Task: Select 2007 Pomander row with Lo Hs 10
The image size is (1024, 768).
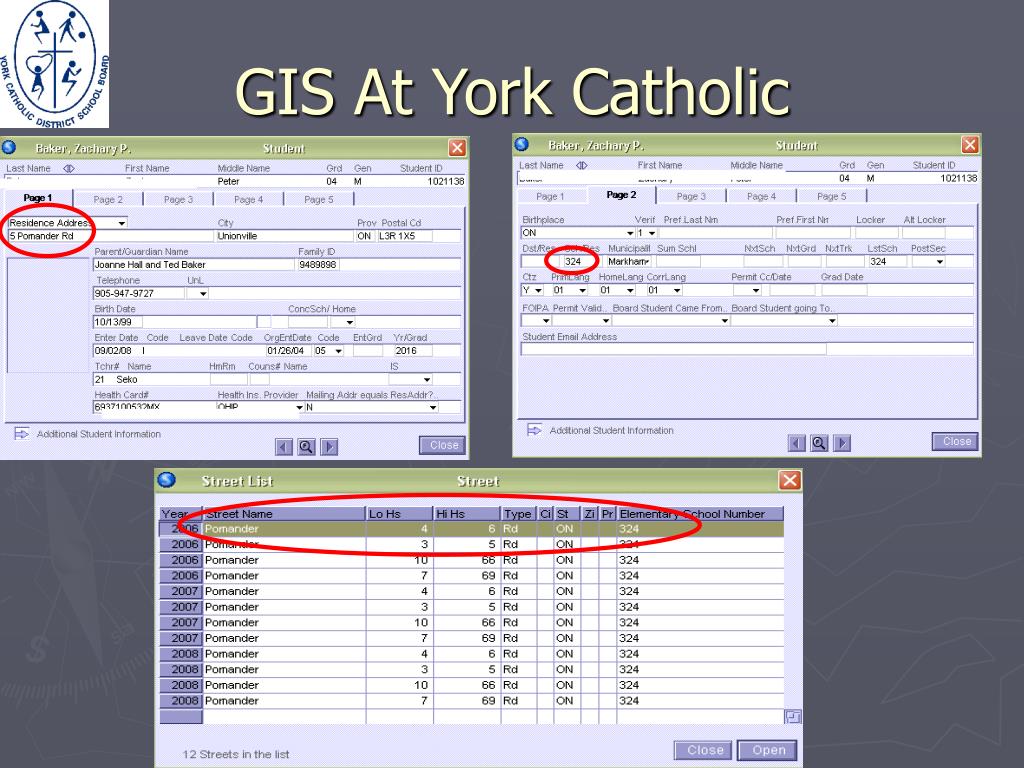Action: pyautogui.click(x=472, y=623)
